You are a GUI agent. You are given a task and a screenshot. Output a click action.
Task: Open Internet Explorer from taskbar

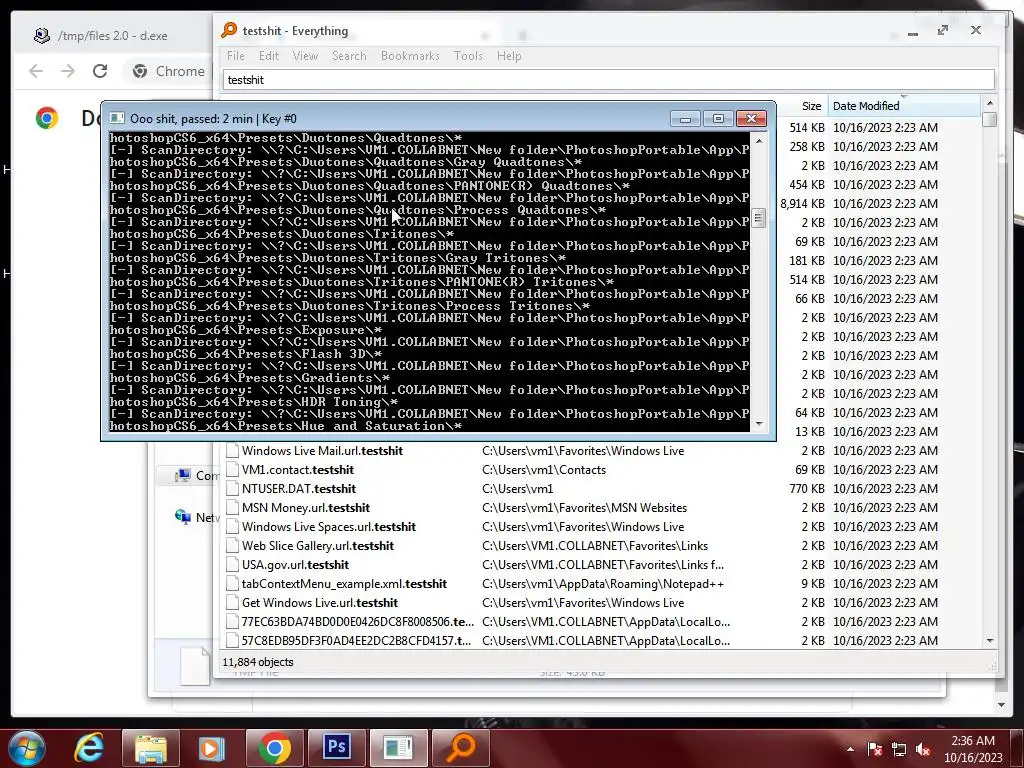(x=89, y=748)
